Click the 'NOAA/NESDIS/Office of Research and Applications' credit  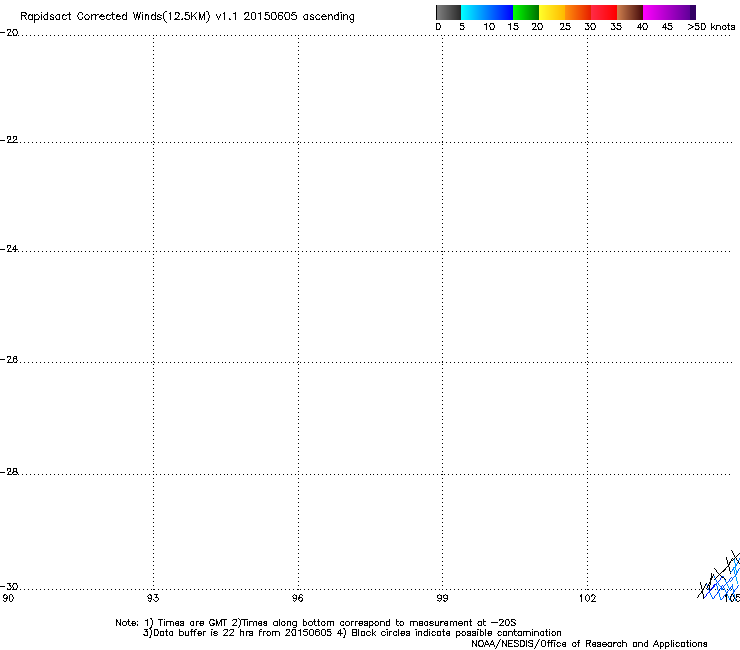(x=589, y=644)
